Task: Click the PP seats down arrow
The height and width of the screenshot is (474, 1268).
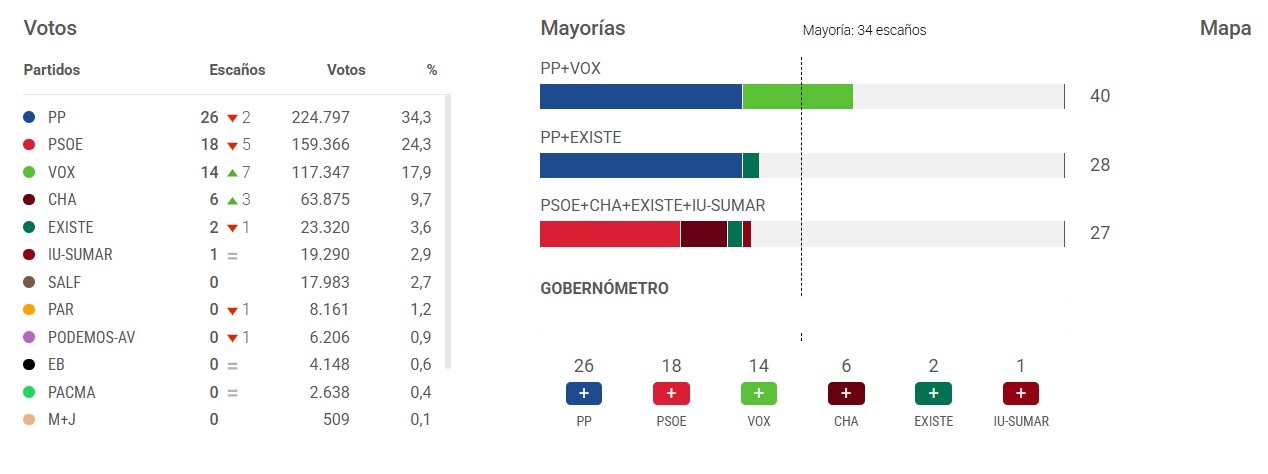Action: 232,118
